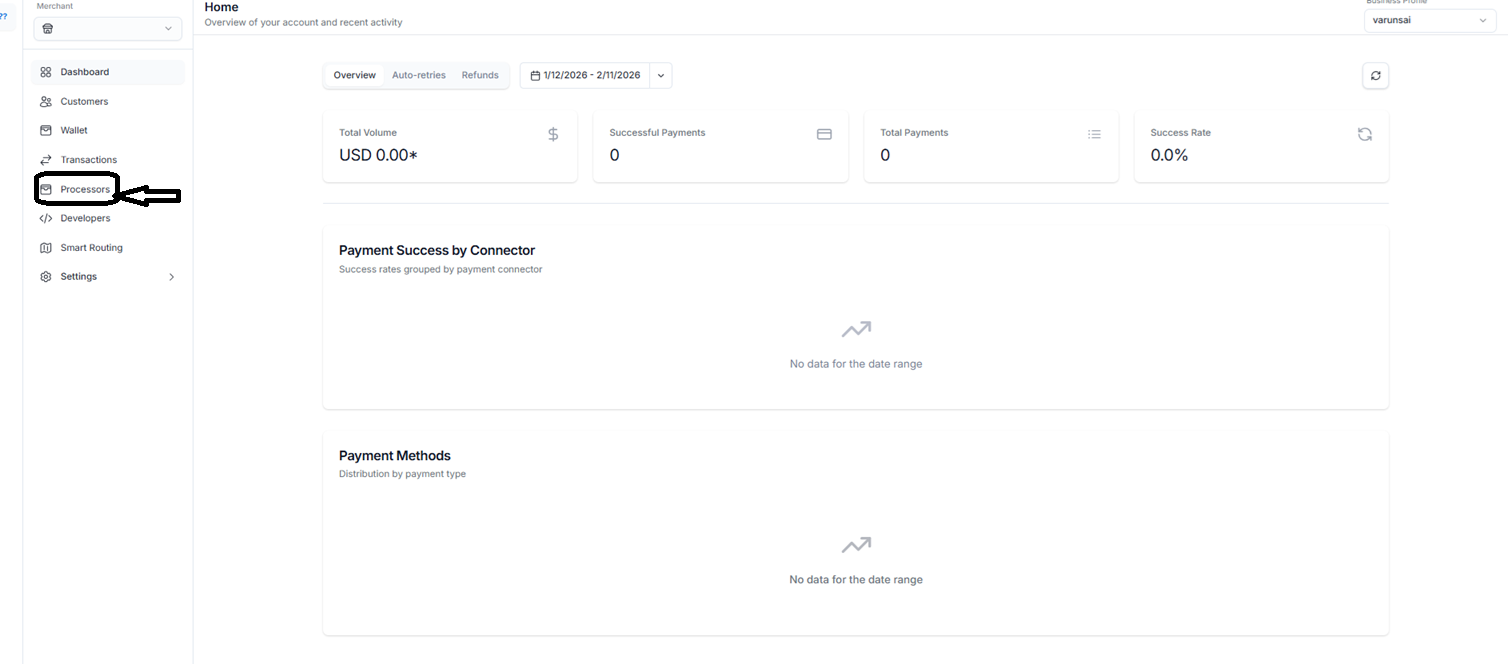Click the Total Volume card
Image resolution: width=1508 pixels, height=664 pixels.
coord(449,146)
